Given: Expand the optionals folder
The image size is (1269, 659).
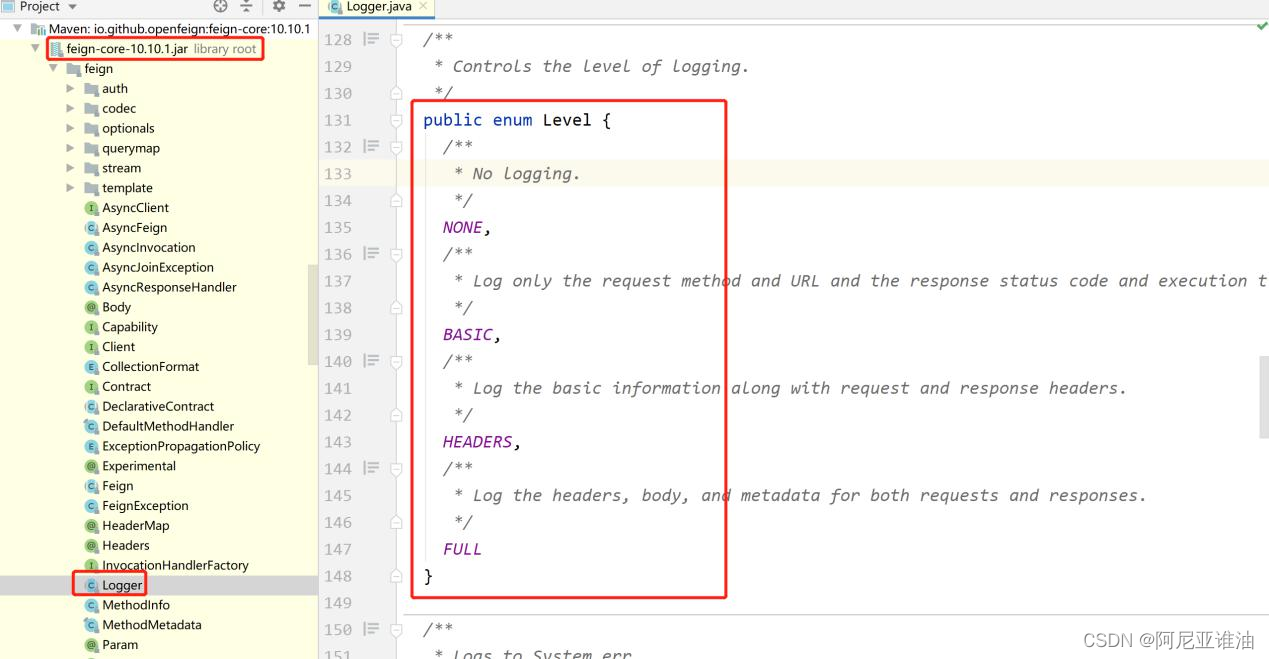Looking at the screenshot, I should (x=71, y=128).
